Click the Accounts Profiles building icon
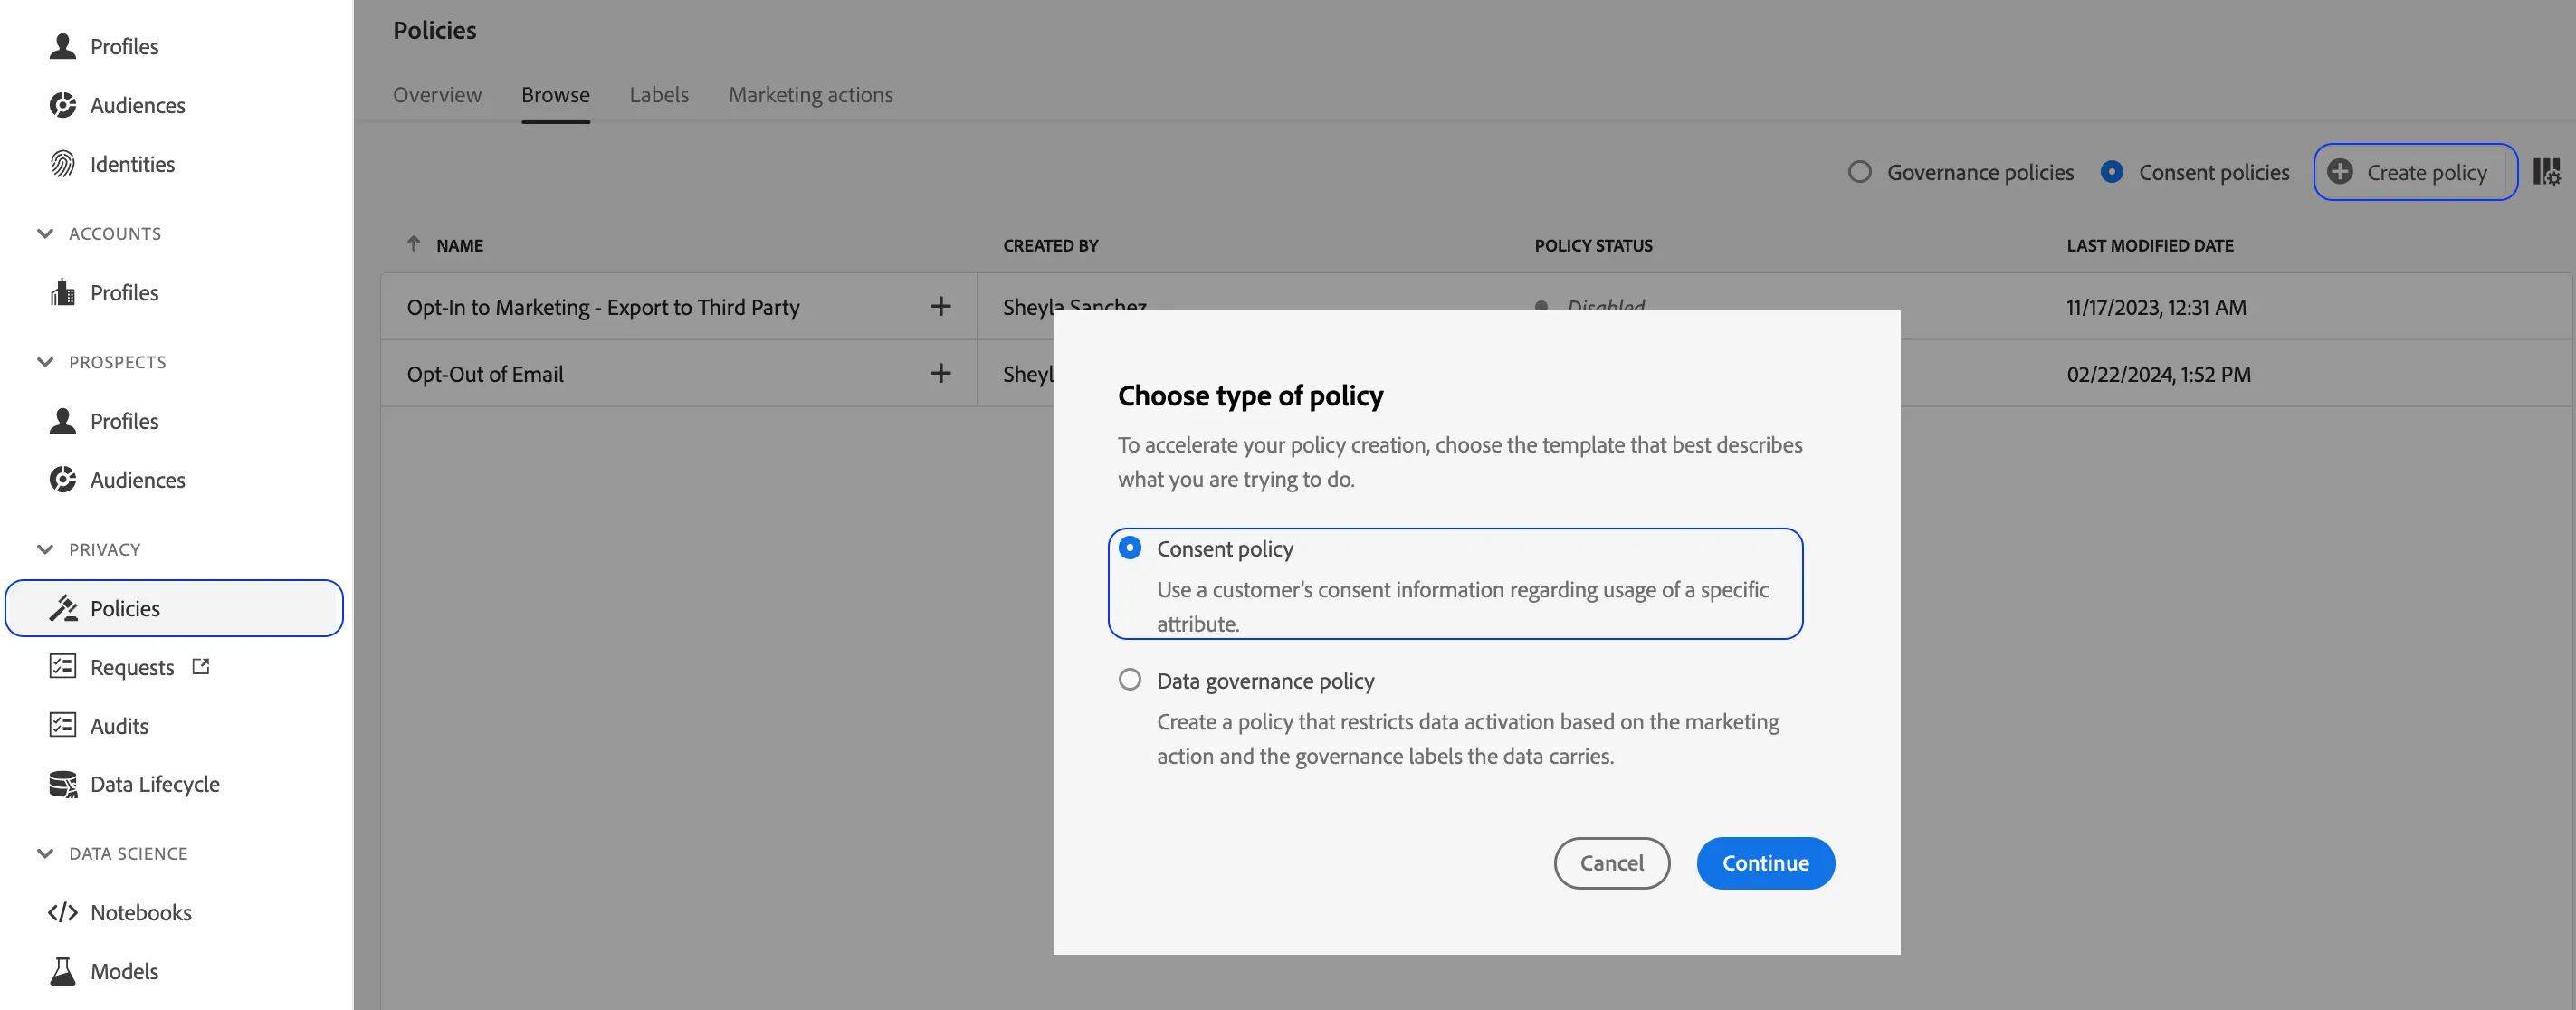 63,292
